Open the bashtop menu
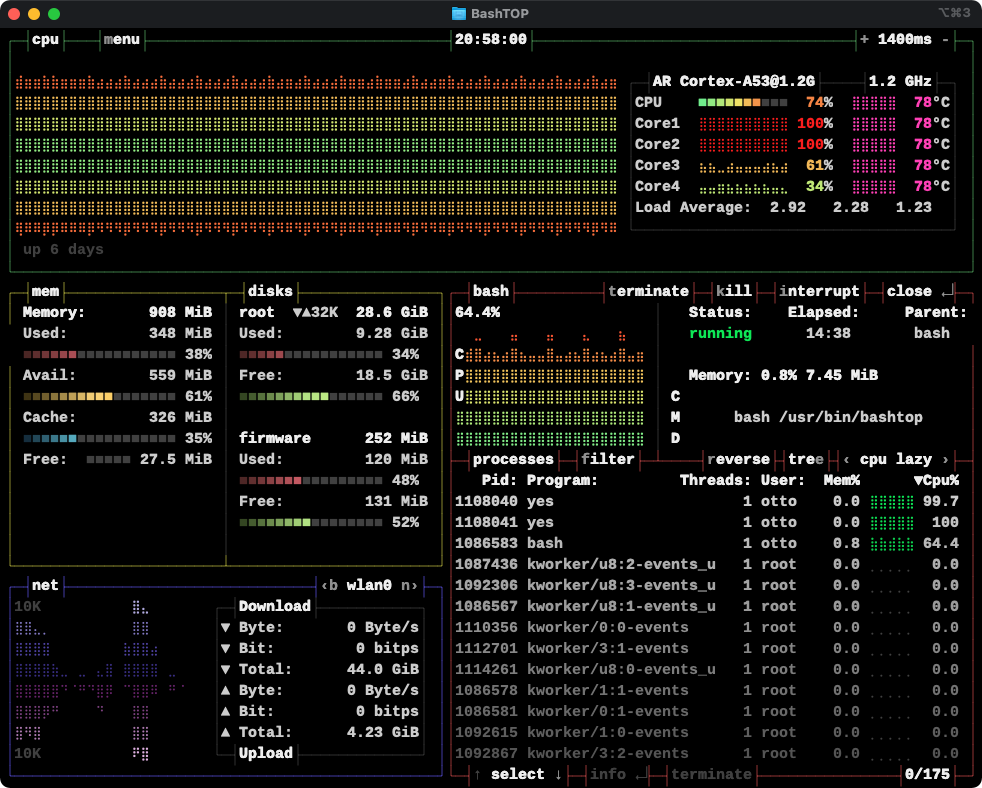This screenshot has height=788, width=982. tap(121, 39)
